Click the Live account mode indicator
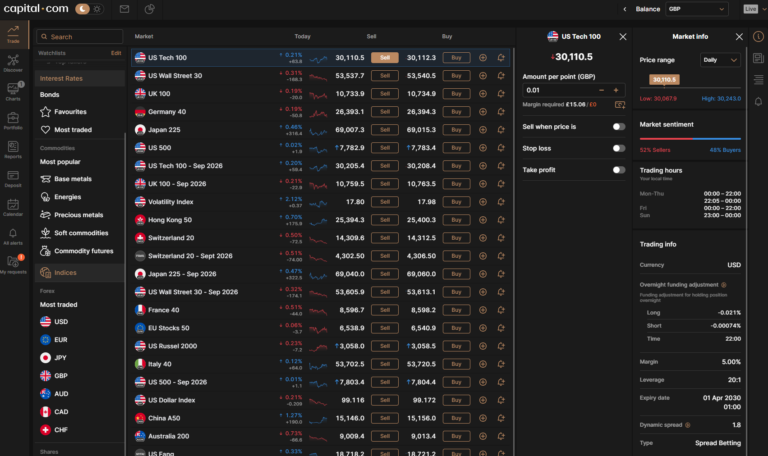Image resolution: width=768 pixels, height=456 pixels. coord(750,9)
